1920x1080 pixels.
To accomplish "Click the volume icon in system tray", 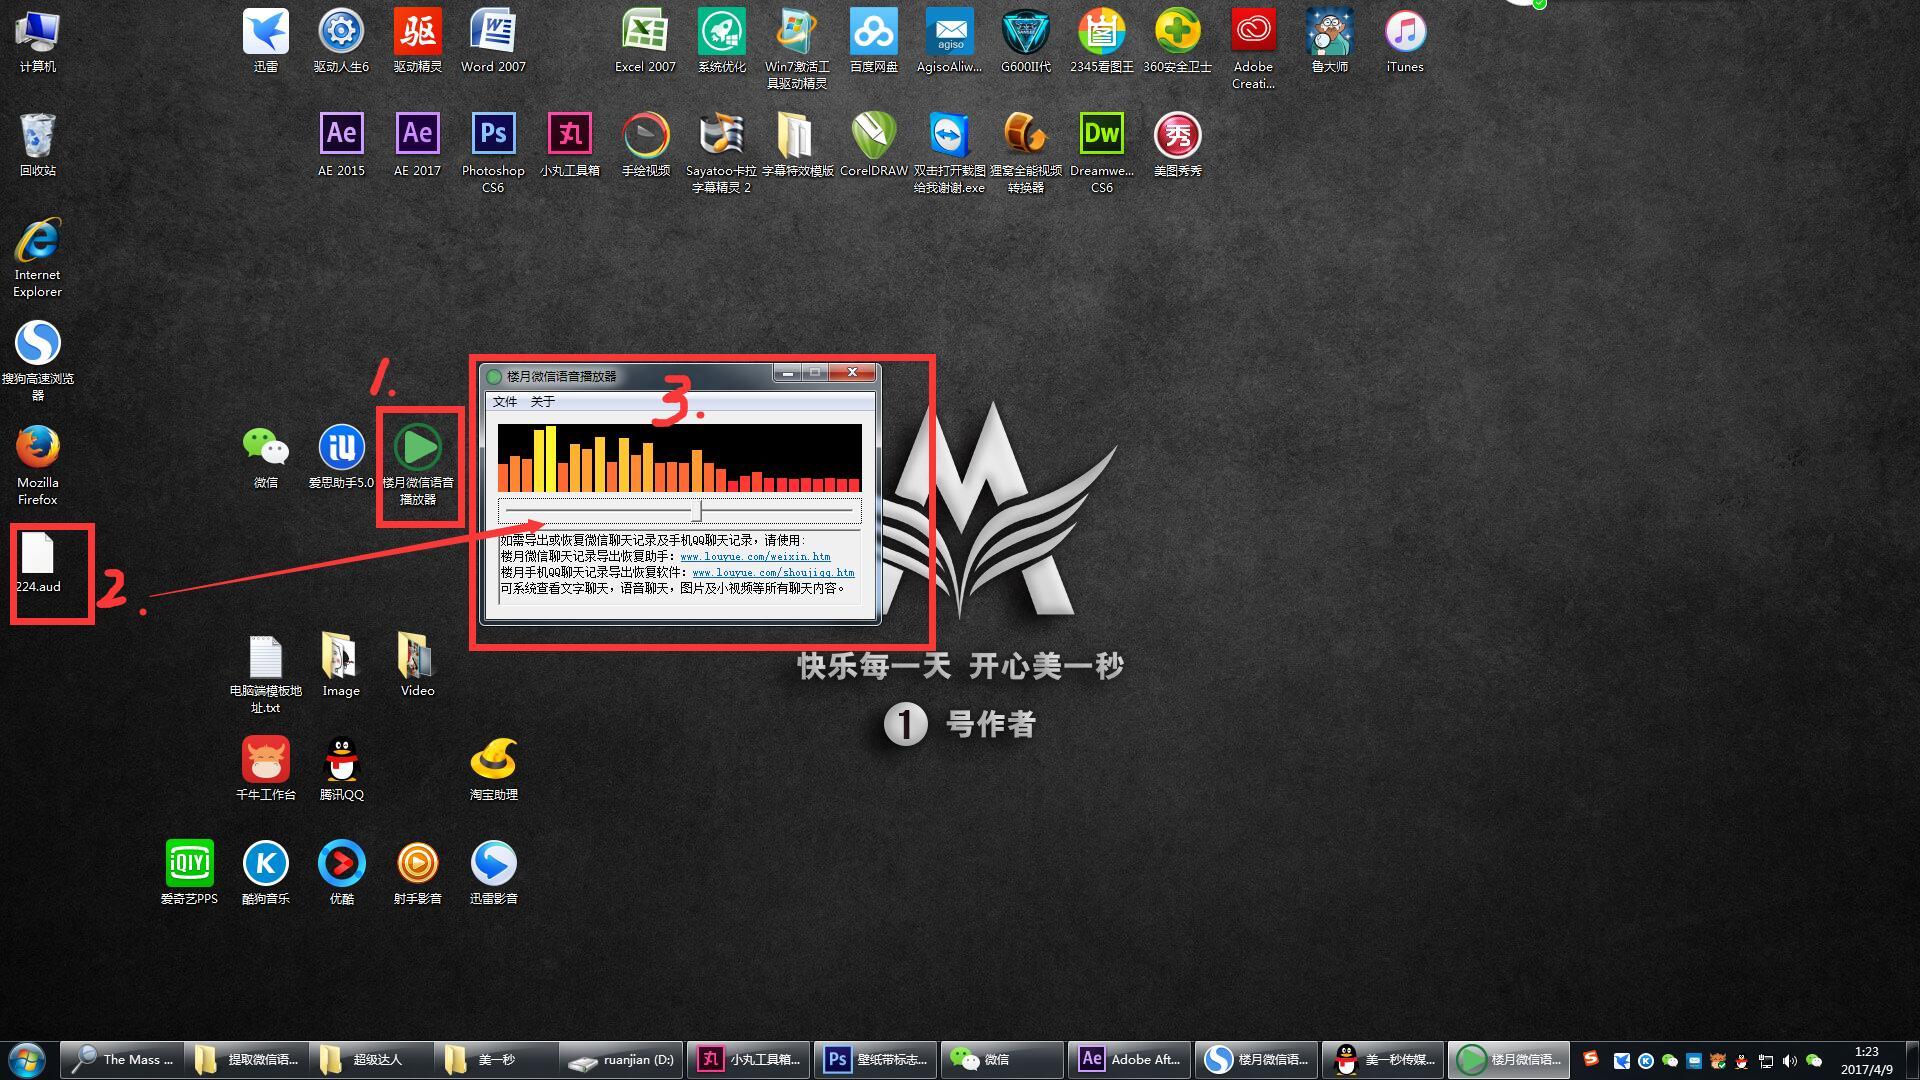I will (1789, 1061).
